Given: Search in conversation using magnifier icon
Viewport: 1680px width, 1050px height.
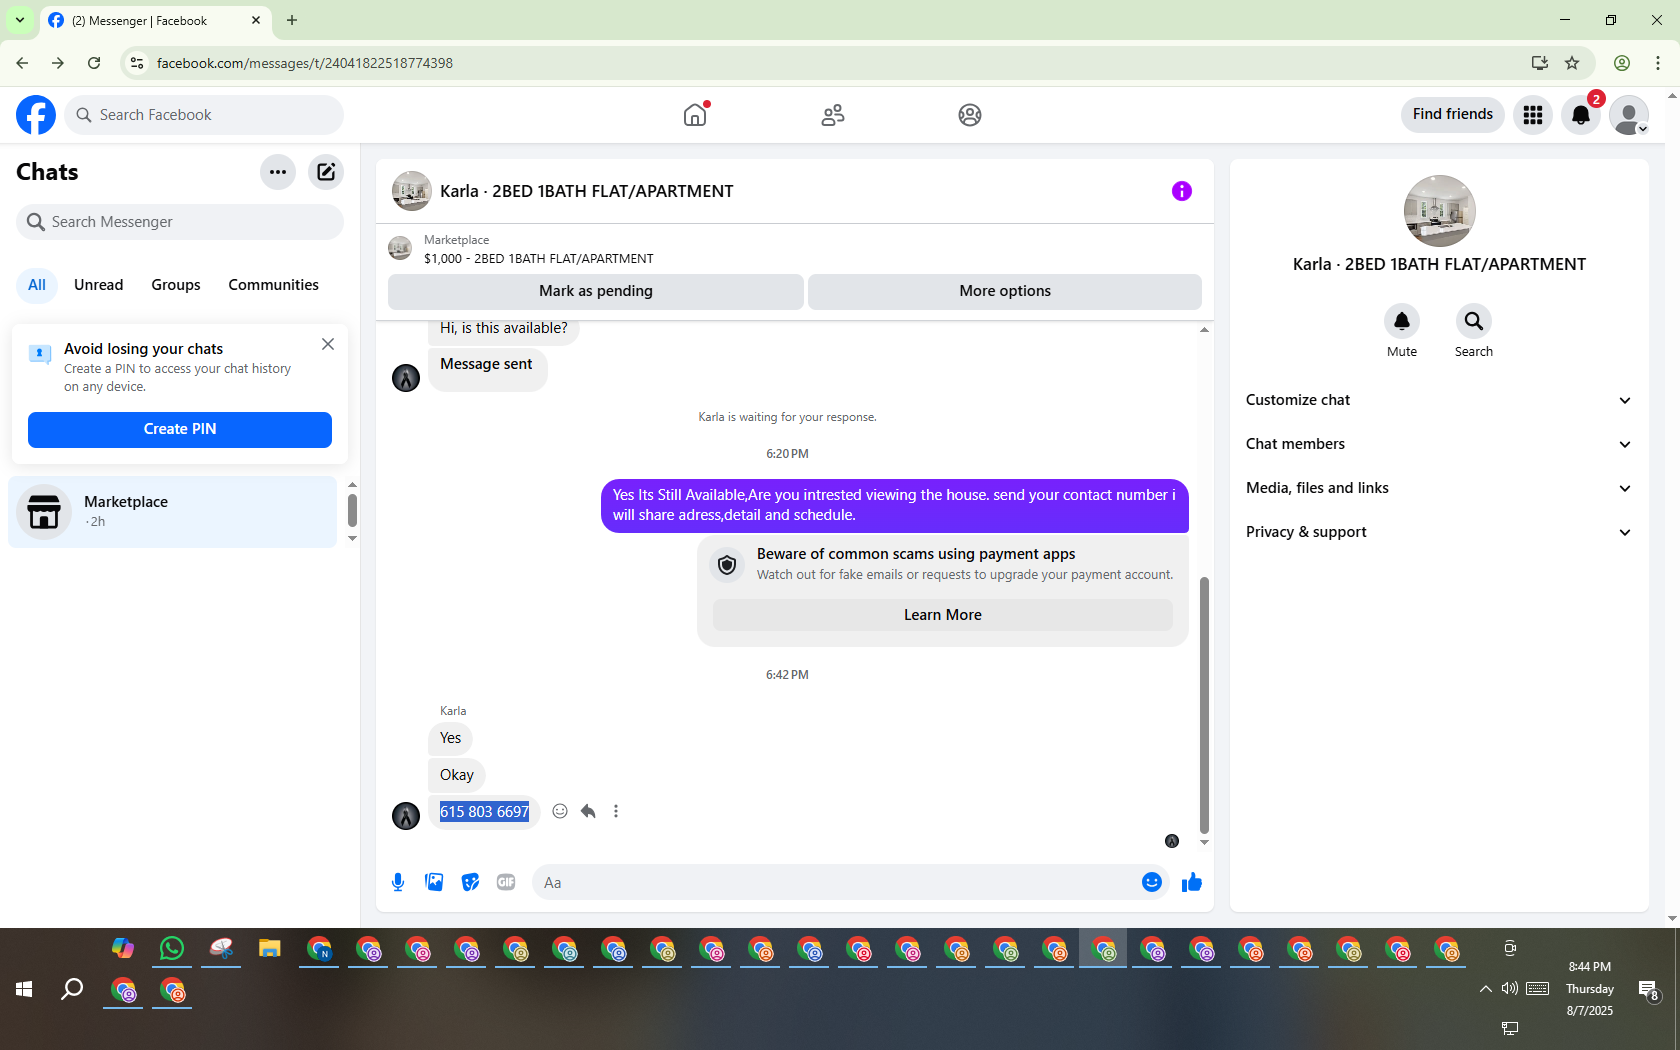Looking at the screenshot, I should 1474,321.
